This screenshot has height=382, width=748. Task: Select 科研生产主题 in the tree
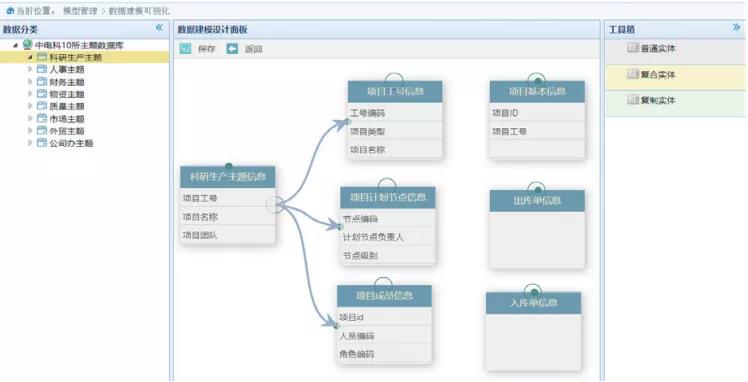click(75, 57)
